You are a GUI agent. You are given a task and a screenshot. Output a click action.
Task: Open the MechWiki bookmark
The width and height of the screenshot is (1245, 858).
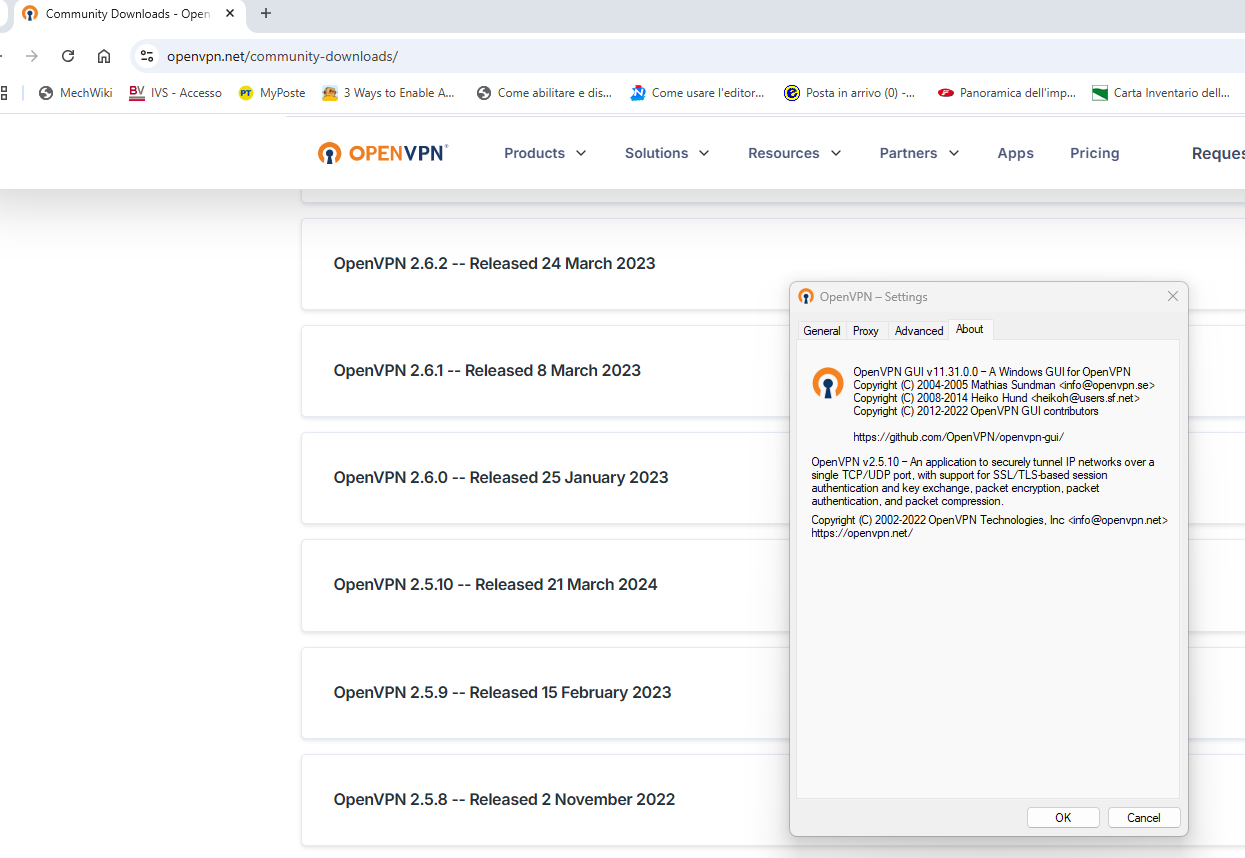(x=75, y=93)
